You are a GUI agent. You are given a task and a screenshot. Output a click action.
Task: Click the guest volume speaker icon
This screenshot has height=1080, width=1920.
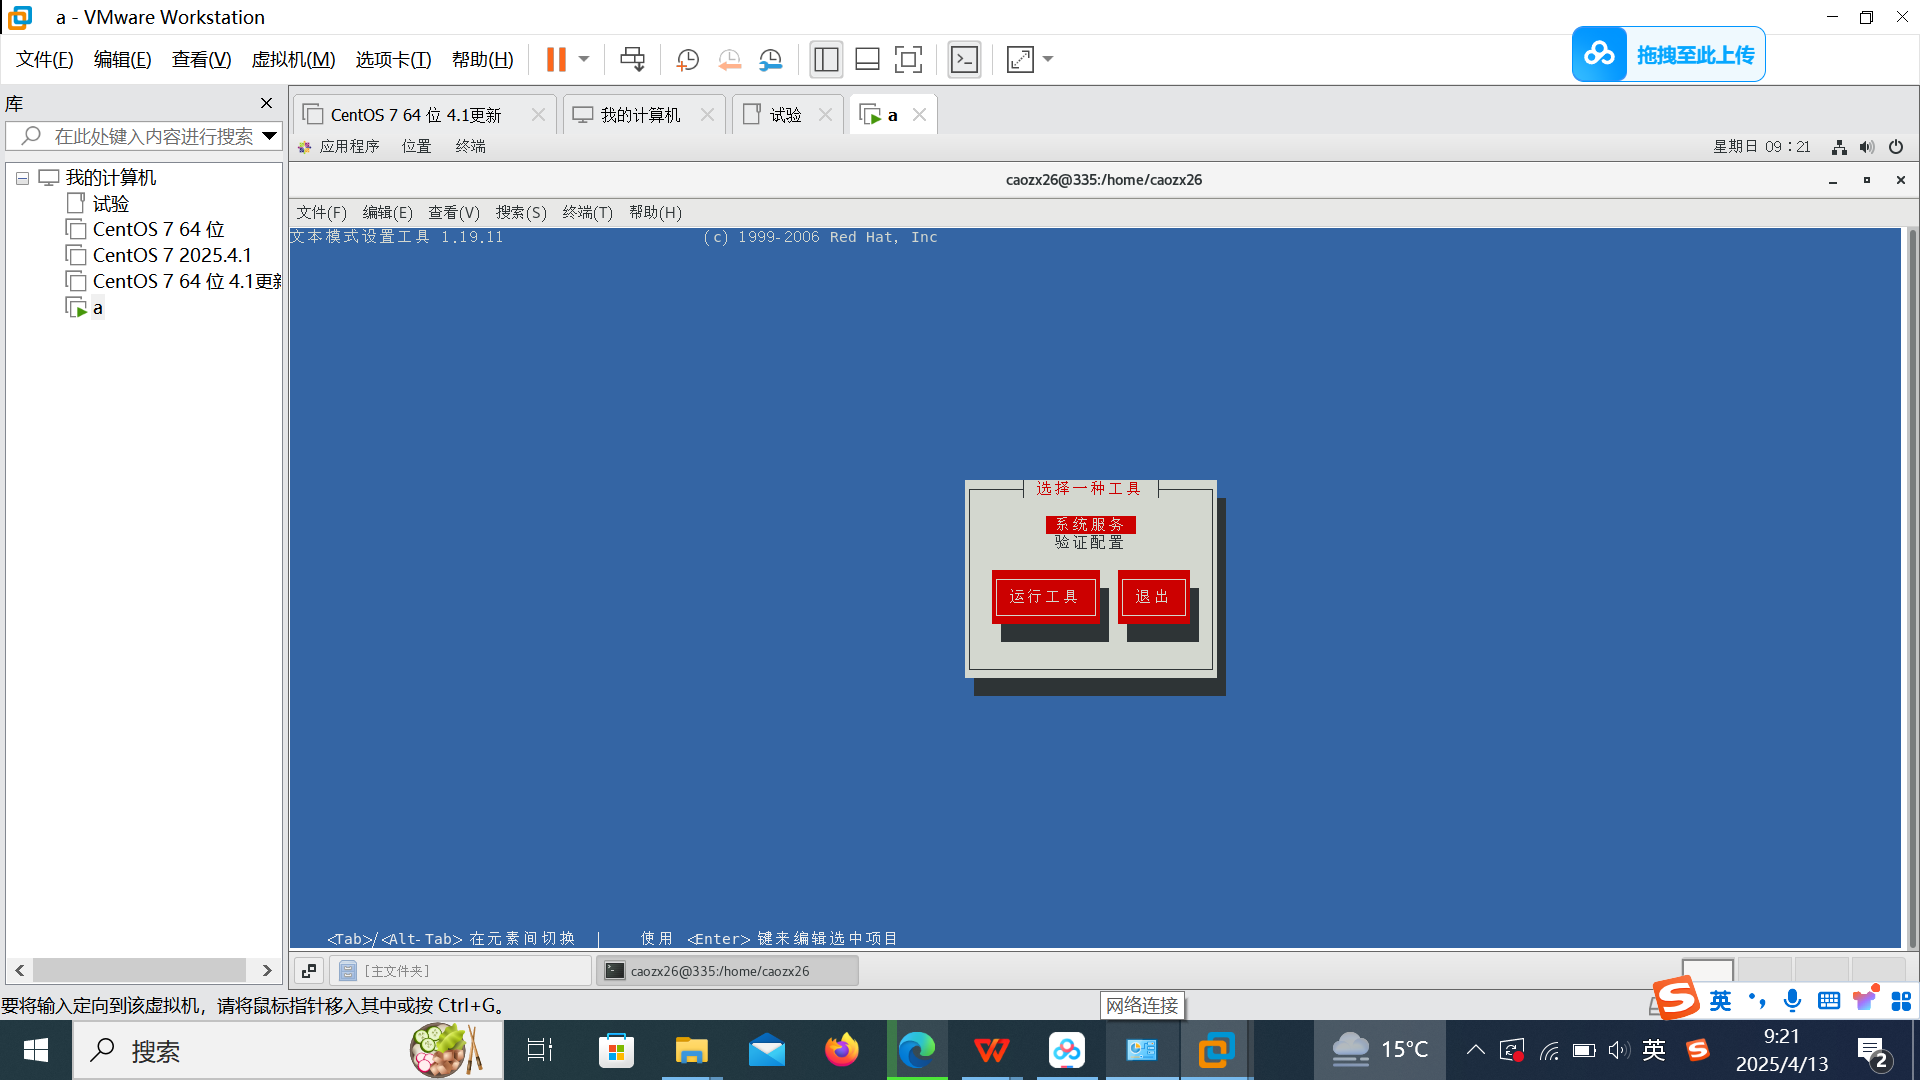pyautogui.click(x=1866, y=147)
